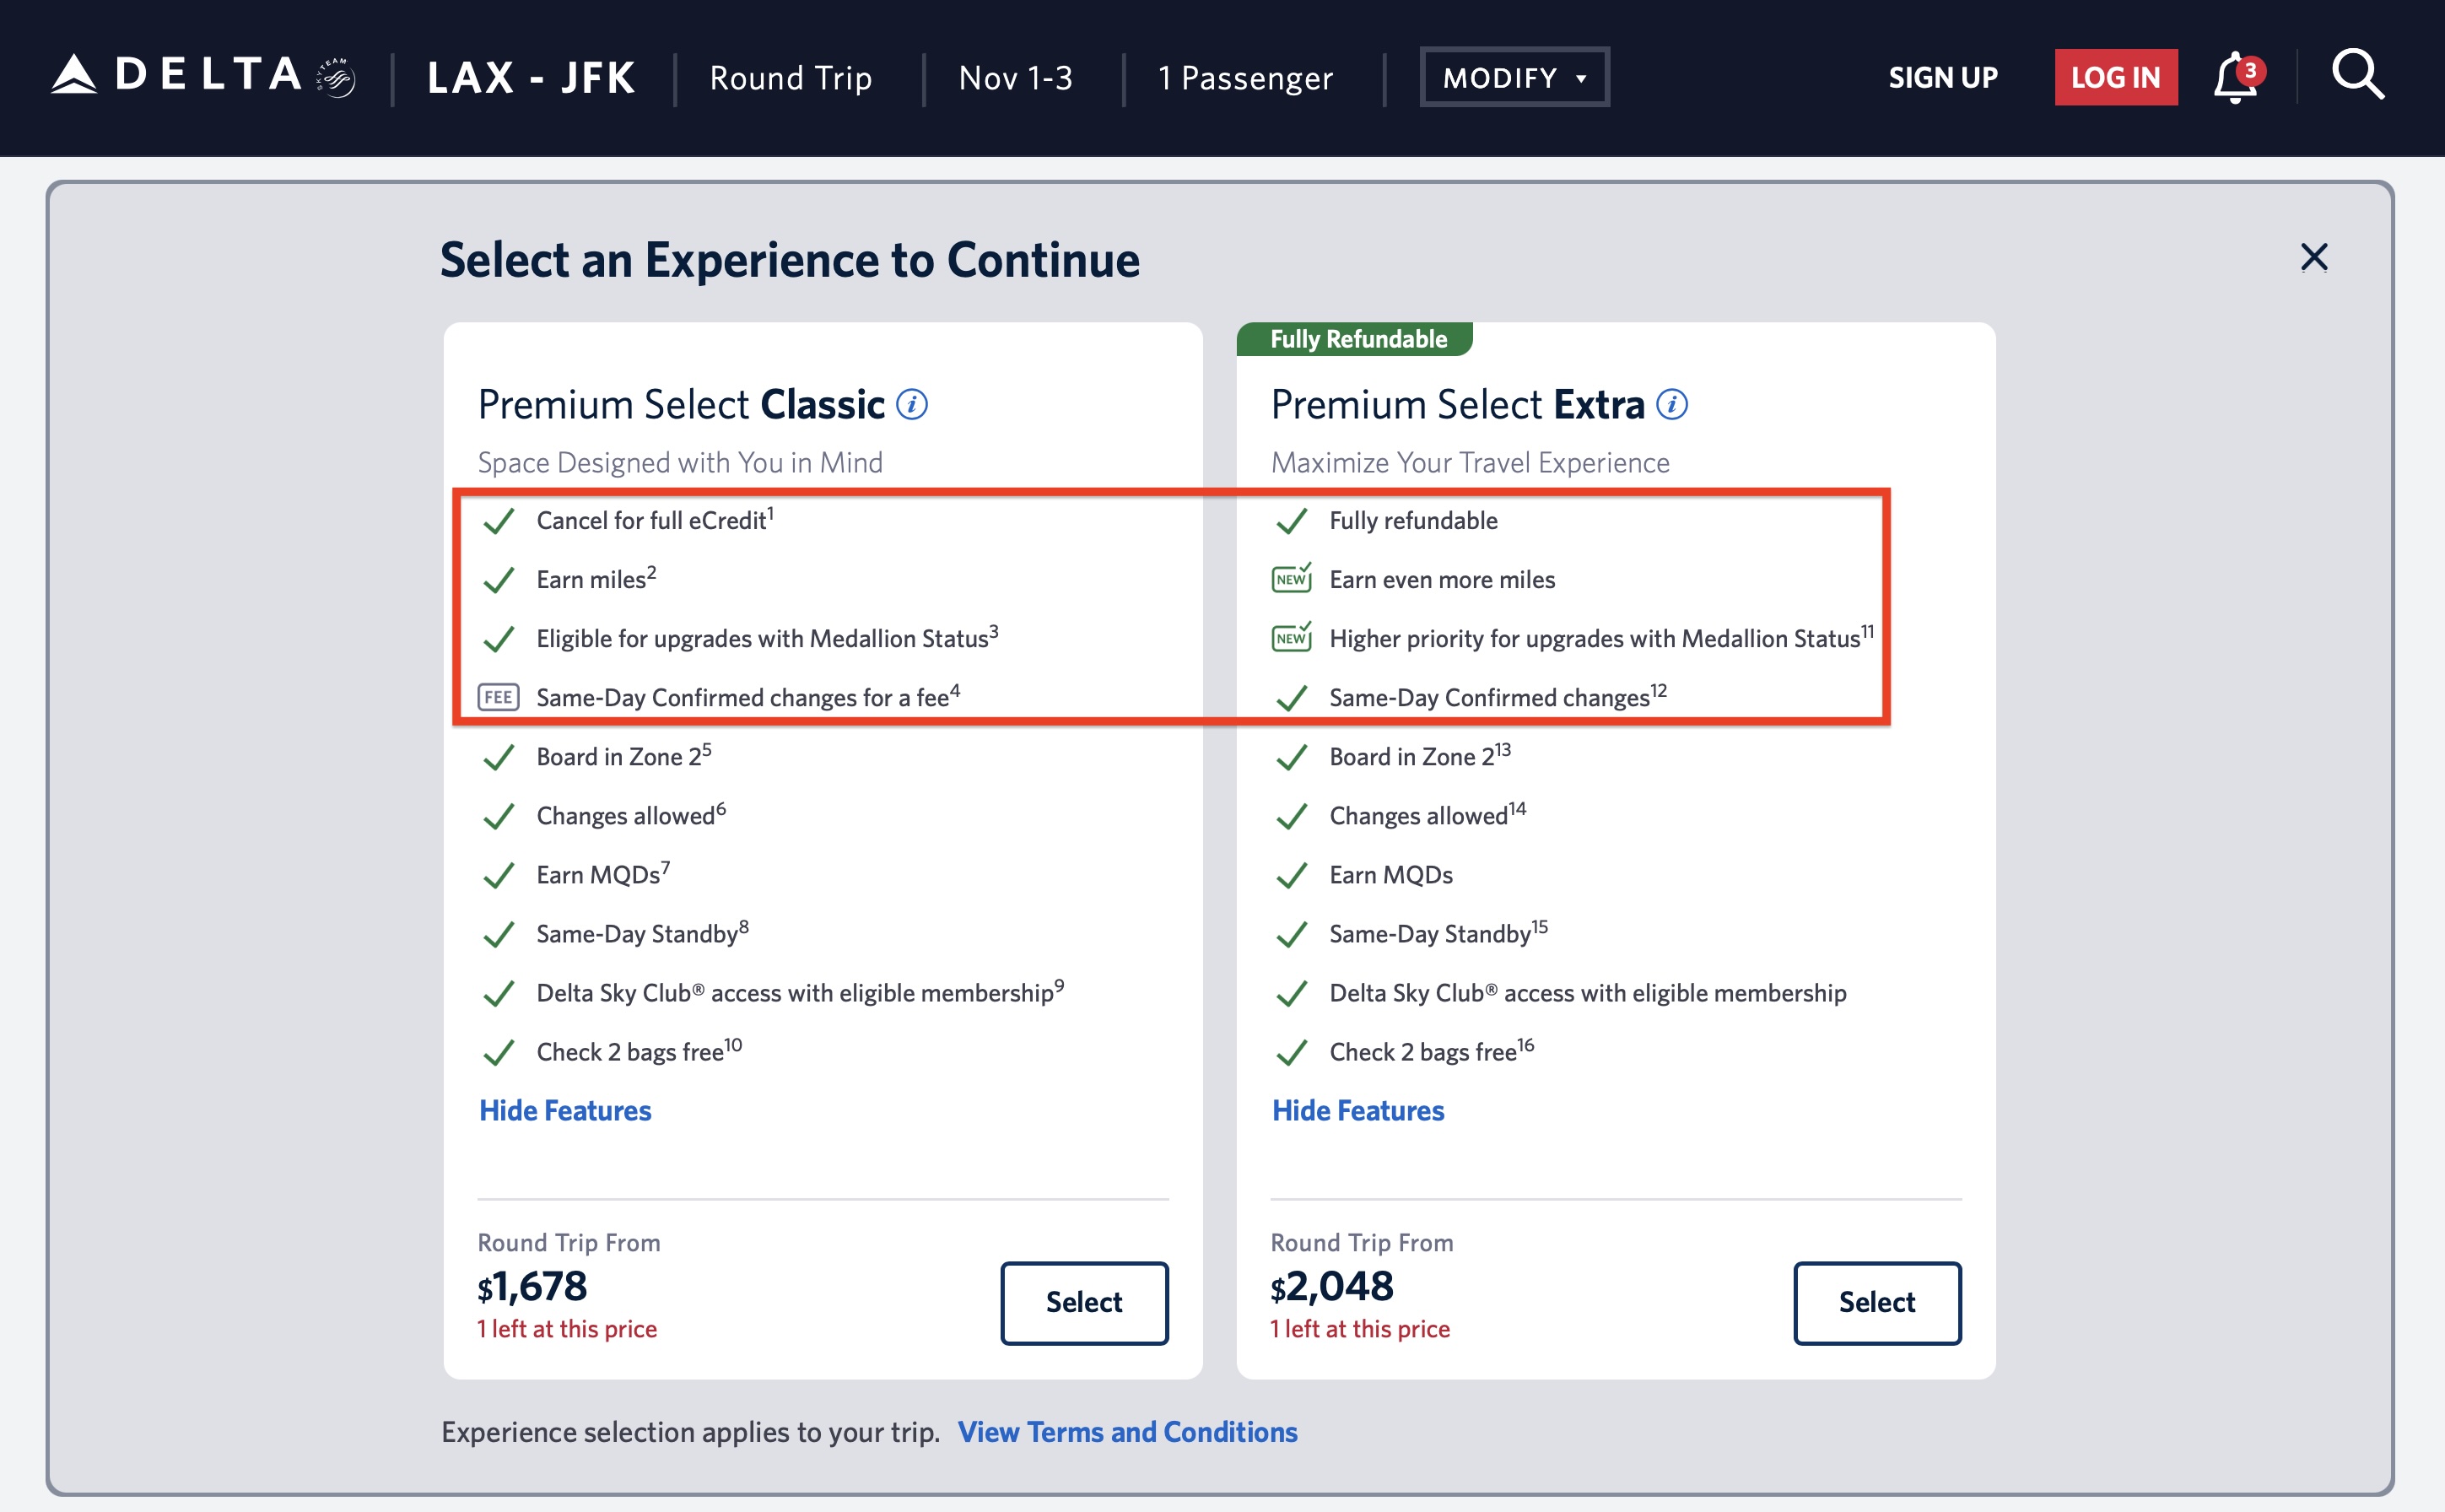2445x1512 pixels.
Task: Open View Terms and Conditions link
Action: coord(1127,1432)
